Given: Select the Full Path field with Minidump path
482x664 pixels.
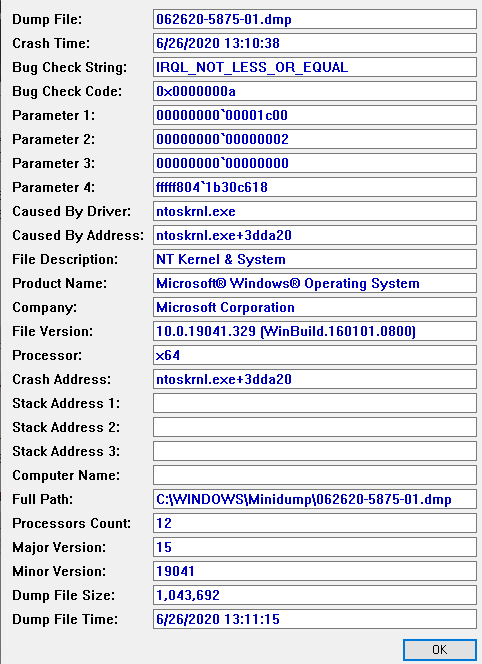Looking at the screenshot, I should [315, 499].
